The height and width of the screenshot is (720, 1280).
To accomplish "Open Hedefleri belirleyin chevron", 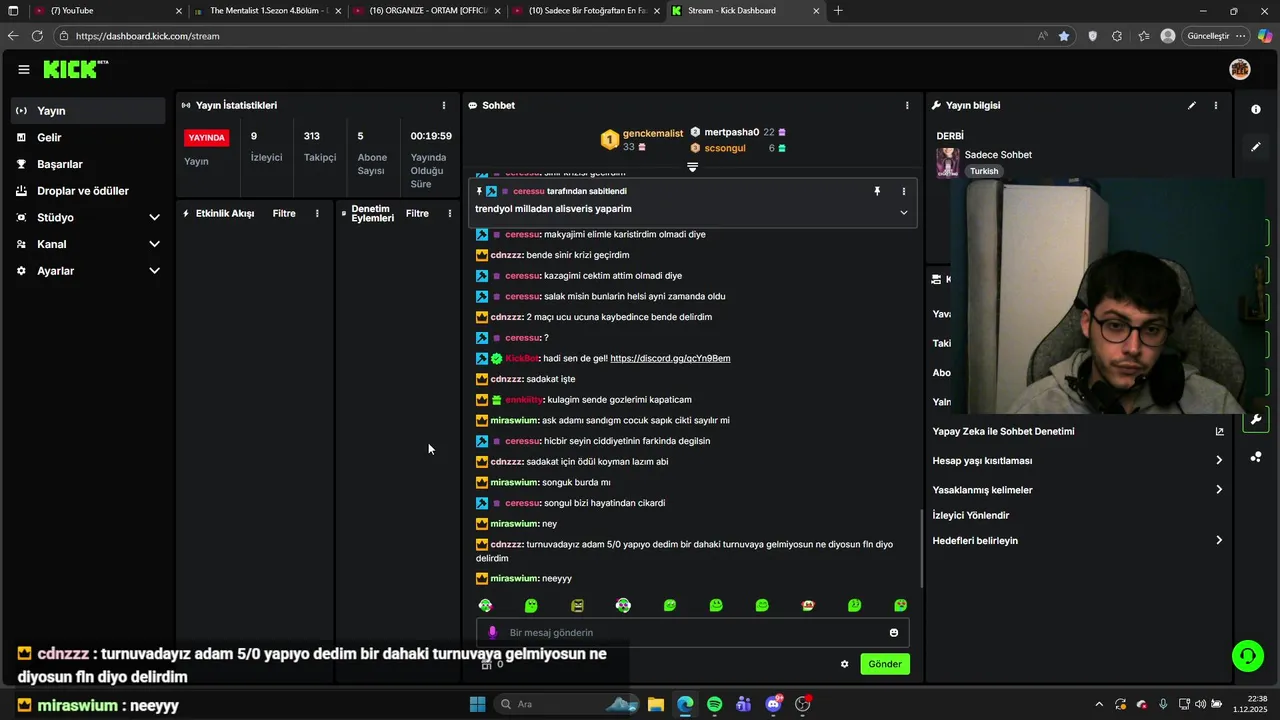I will coord(1219,540).
